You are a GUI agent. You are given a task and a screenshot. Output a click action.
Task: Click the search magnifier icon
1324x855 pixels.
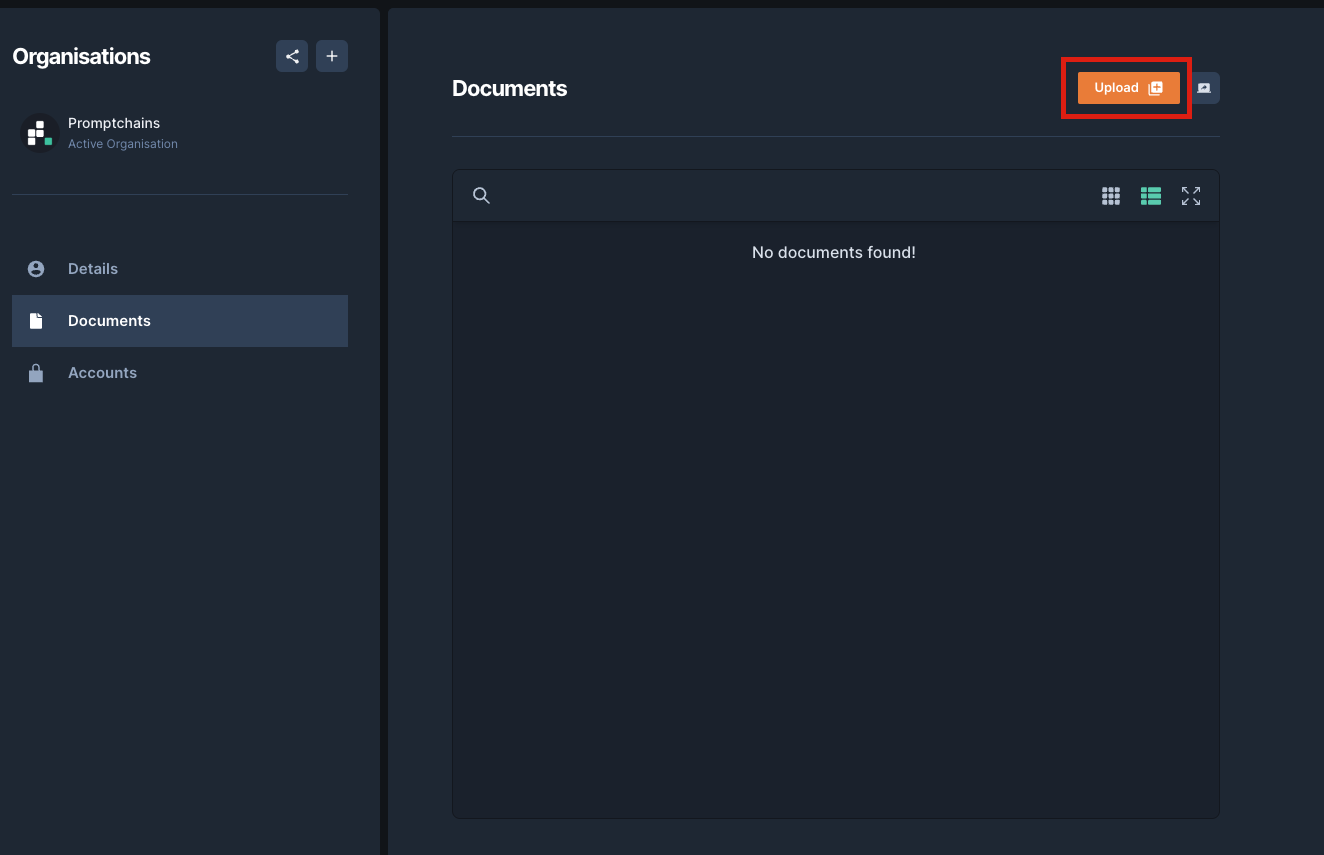(481, 195)
